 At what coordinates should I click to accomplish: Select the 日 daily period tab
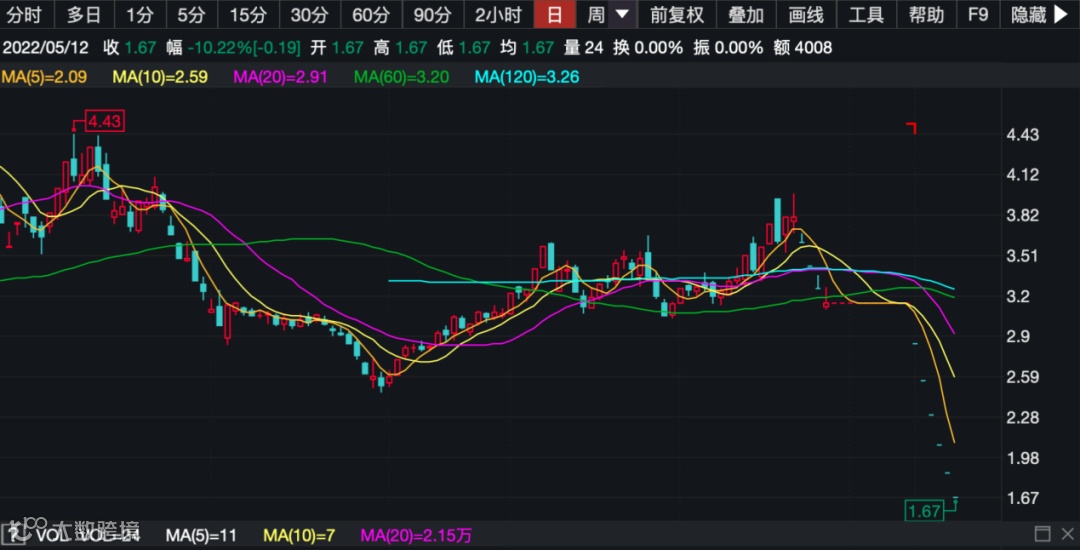pyautogui.click(x=555, y=14)
